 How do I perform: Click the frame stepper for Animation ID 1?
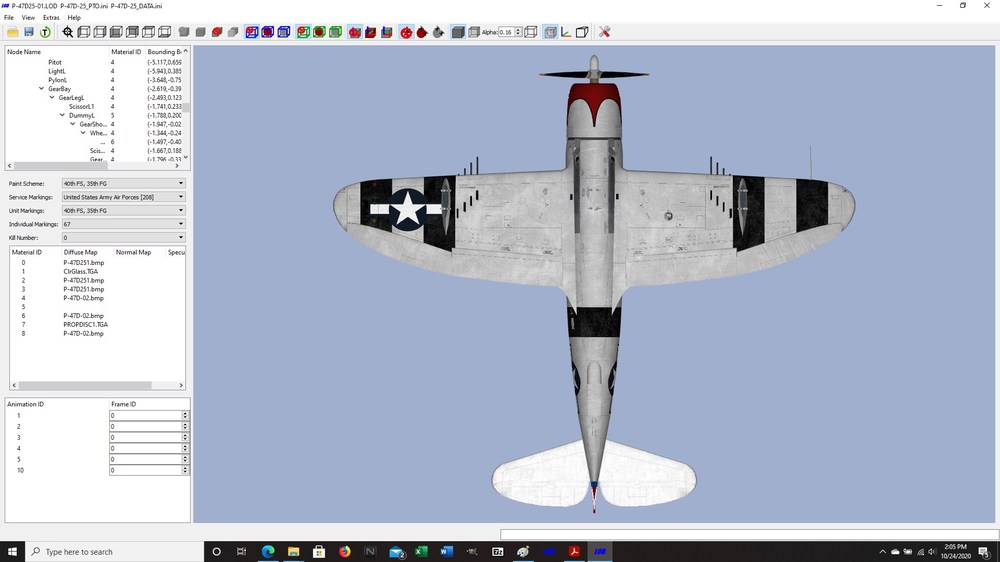(x=185, y=415)
